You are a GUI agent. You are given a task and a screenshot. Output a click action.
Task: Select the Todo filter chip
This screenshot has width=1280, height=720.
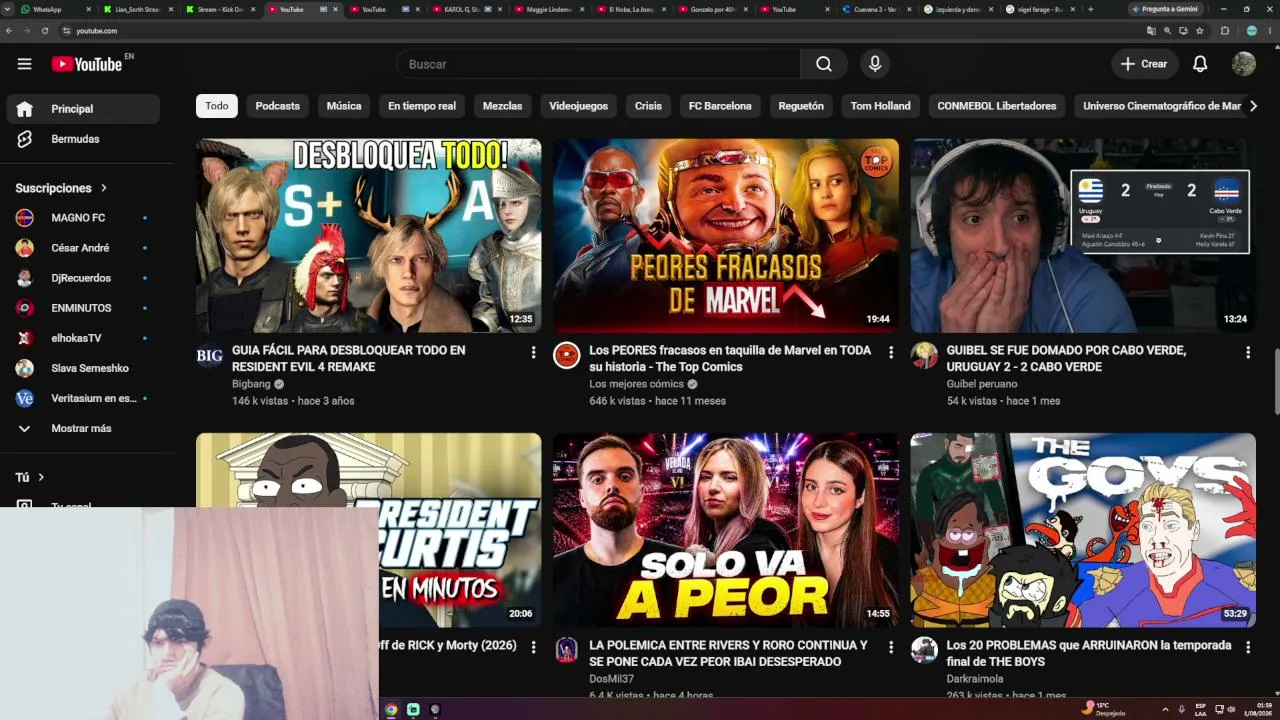pyautogui.click(x=217, y=106)
